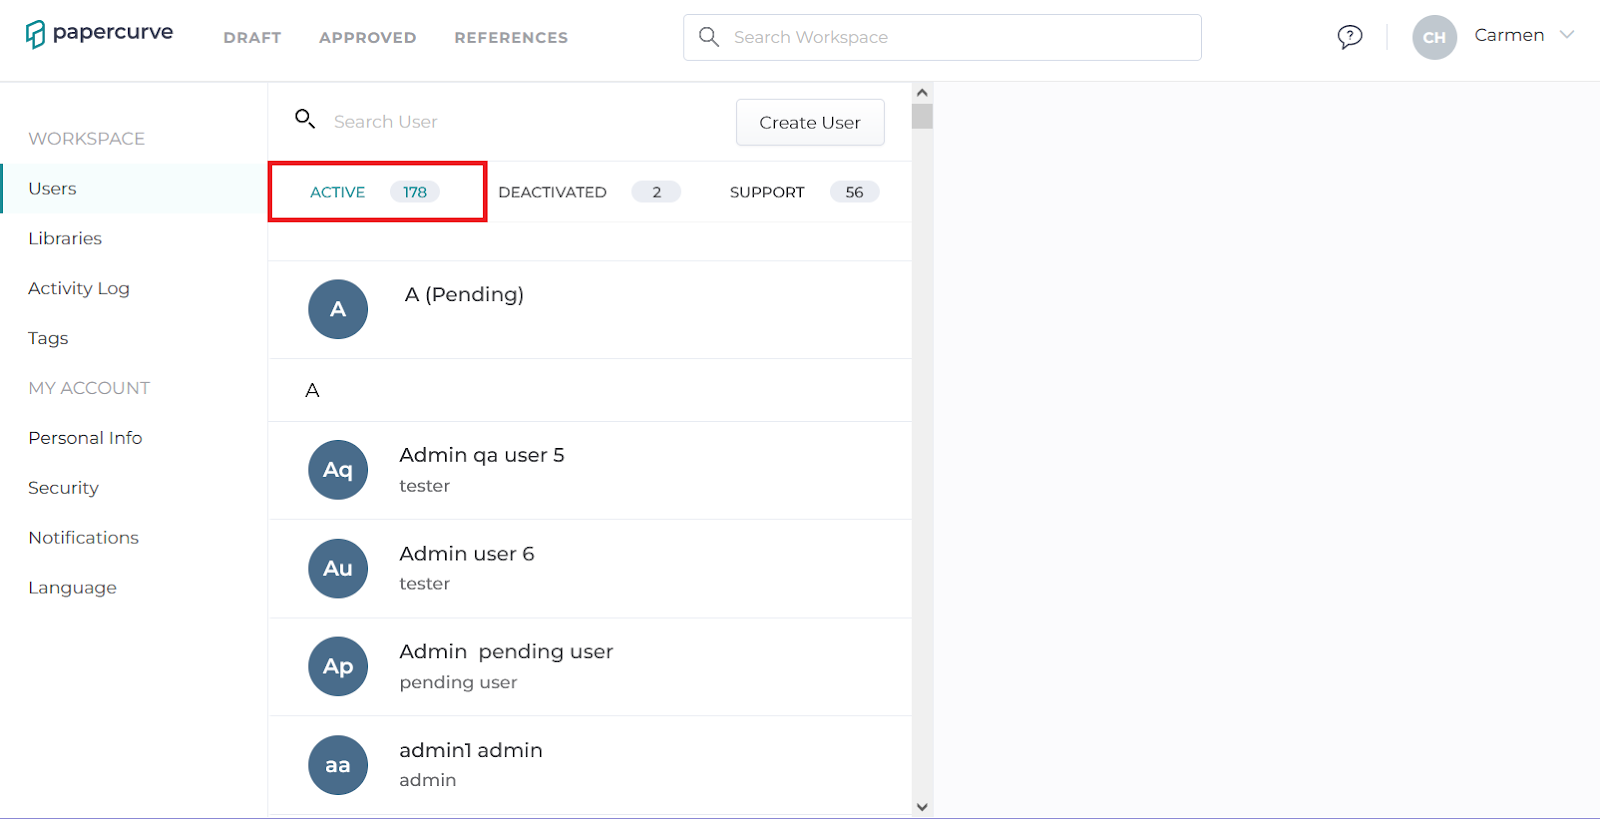Click the scrollbar up arrow
1600x819 pixels.
(922, 92)
